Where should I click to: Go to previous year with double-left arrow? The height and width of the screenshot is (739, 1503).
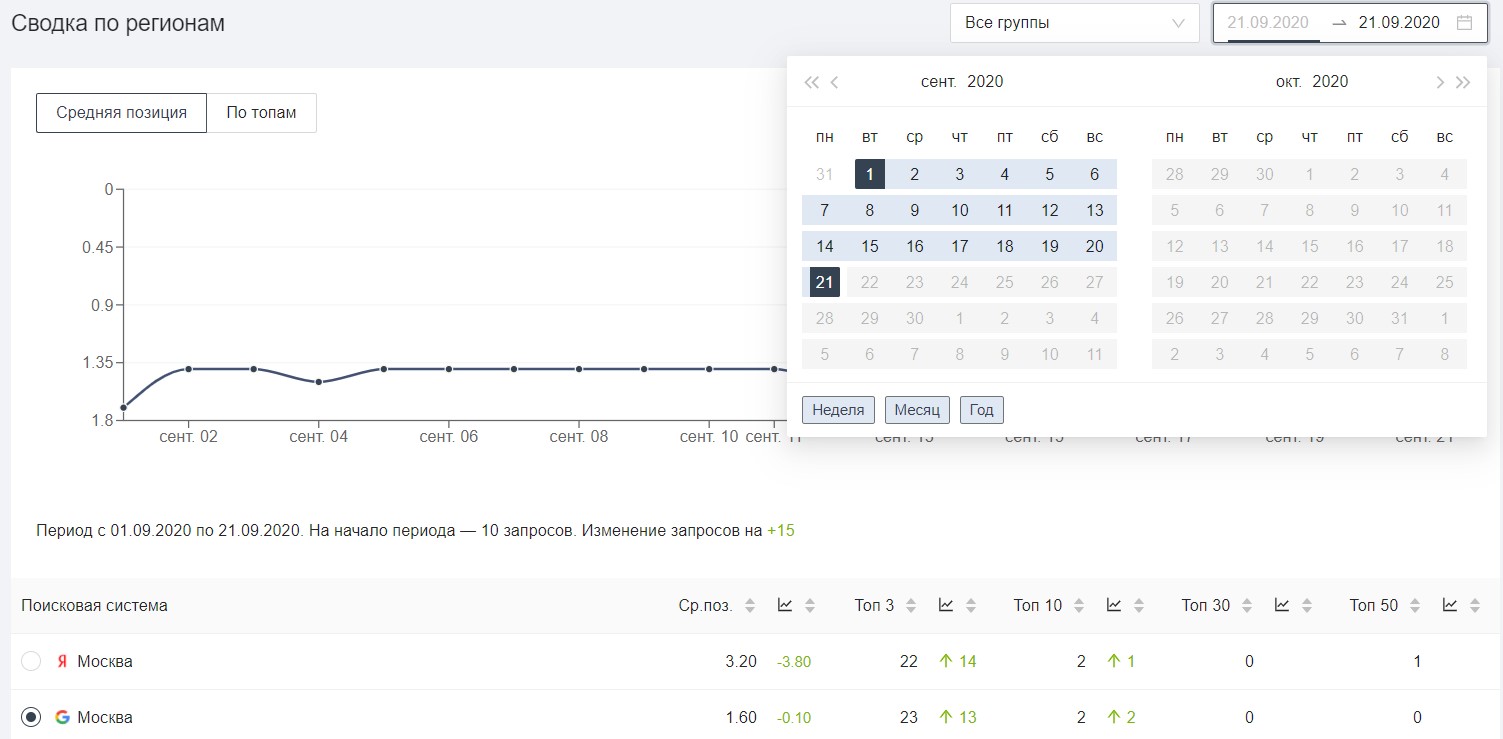pyautogui.click(x=811, y=82)
